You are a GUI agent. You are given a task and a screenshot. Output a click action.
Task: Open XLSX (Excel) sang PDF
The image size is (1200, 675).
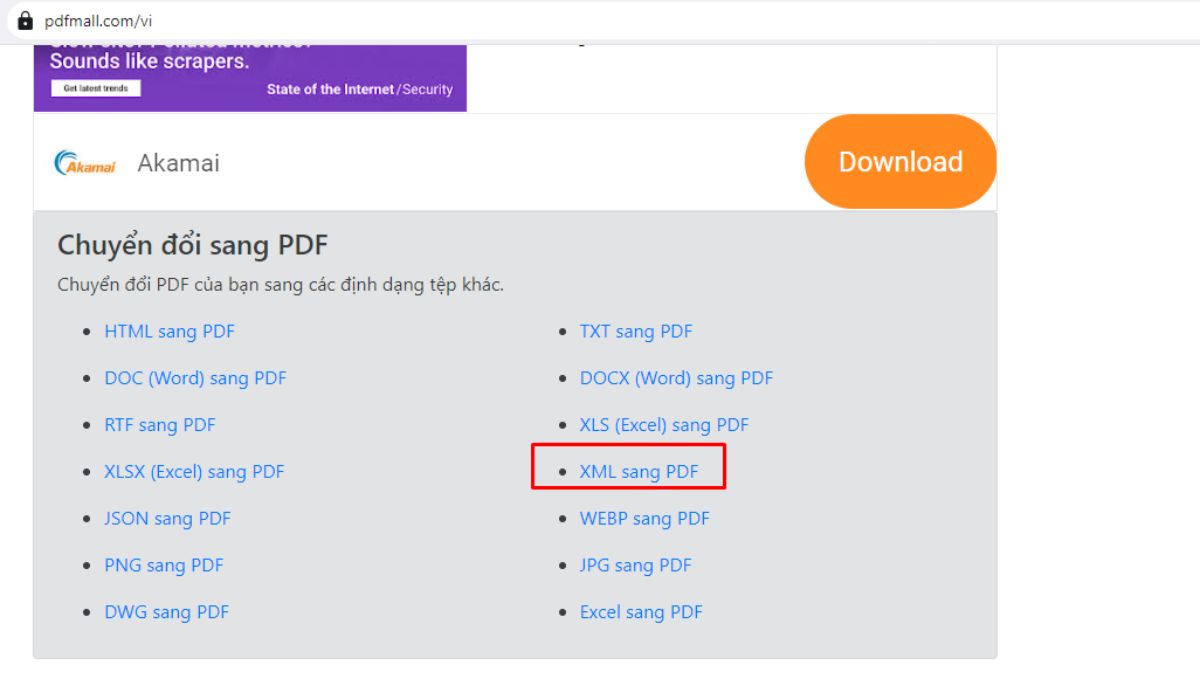[x=194, y=471]
